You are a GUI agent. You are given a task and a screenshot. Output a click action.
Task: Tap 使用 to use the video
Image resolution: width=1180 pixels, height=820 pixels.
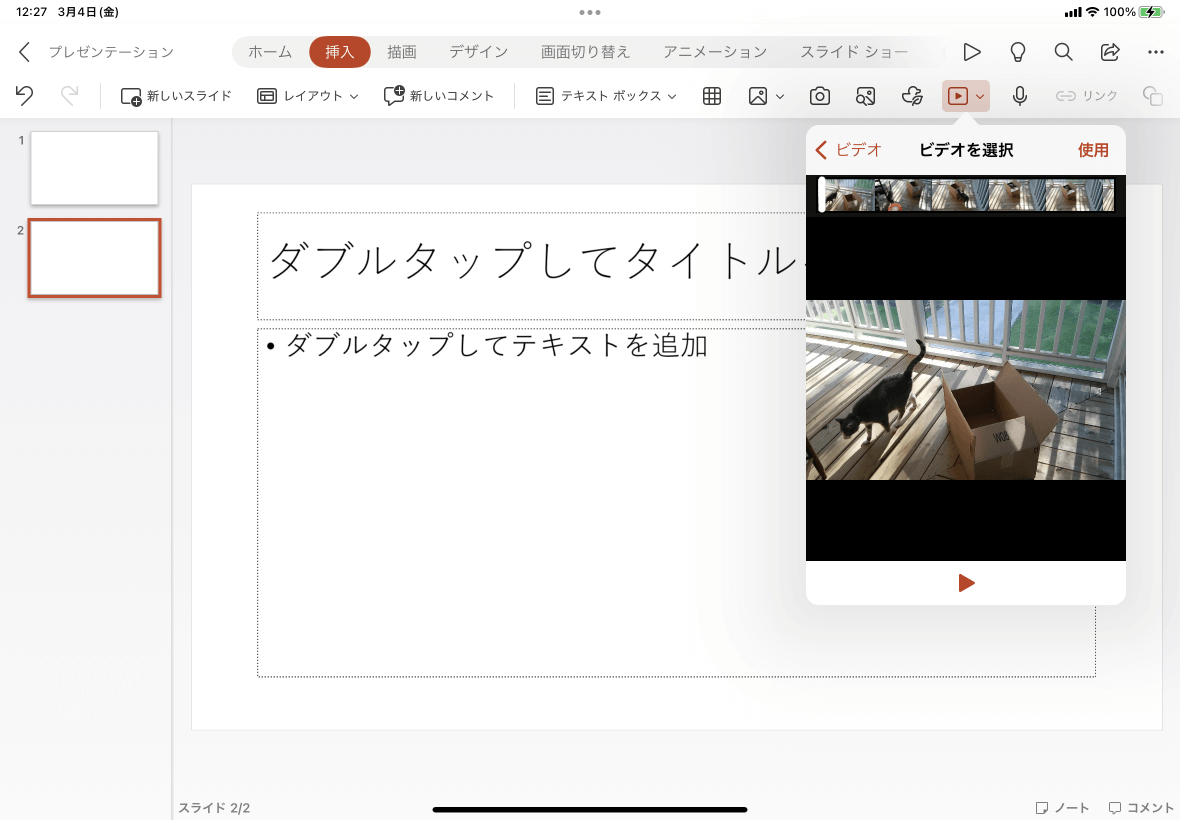(1093, 150)
